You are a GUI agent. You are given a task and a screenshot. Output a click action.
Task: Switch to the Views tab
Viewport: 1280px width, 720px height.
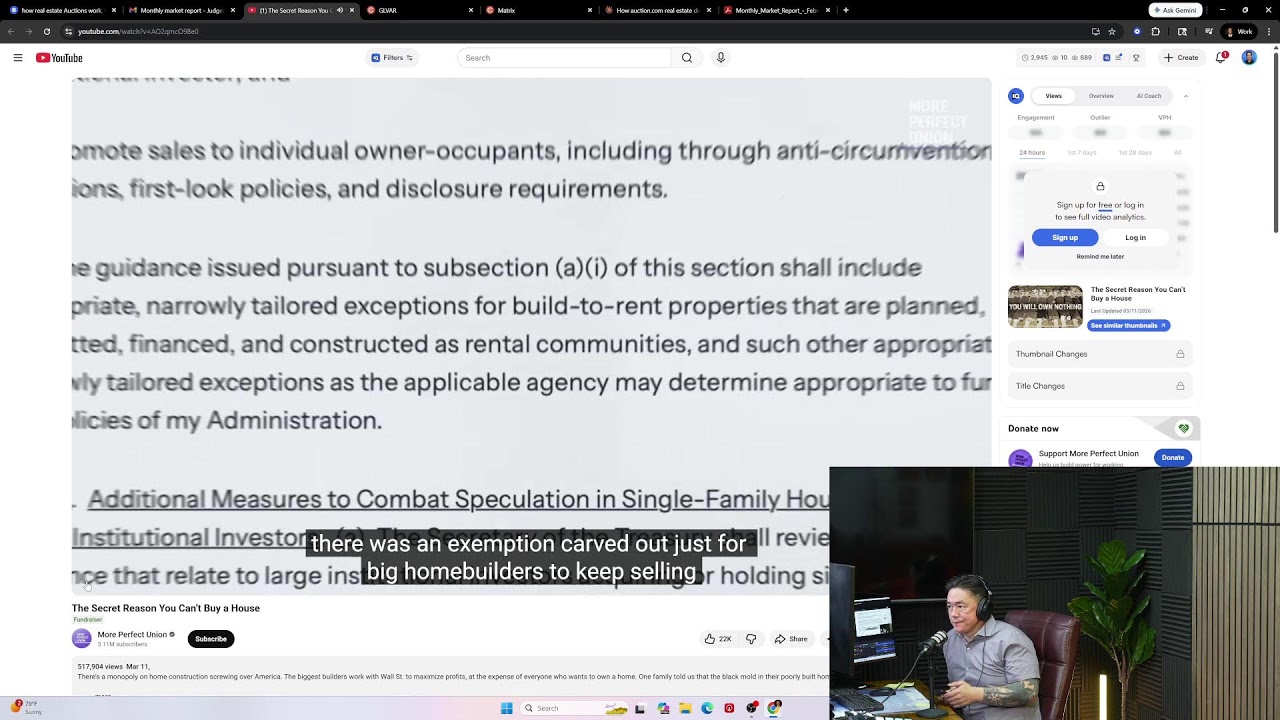click(x=1053, y=96)
